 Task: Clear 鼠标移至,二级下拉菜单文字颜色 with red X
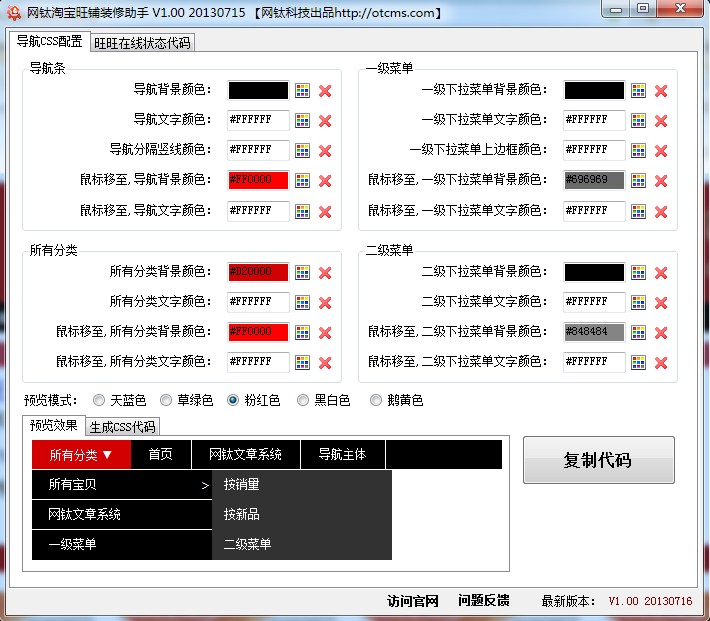coord(661,363)
